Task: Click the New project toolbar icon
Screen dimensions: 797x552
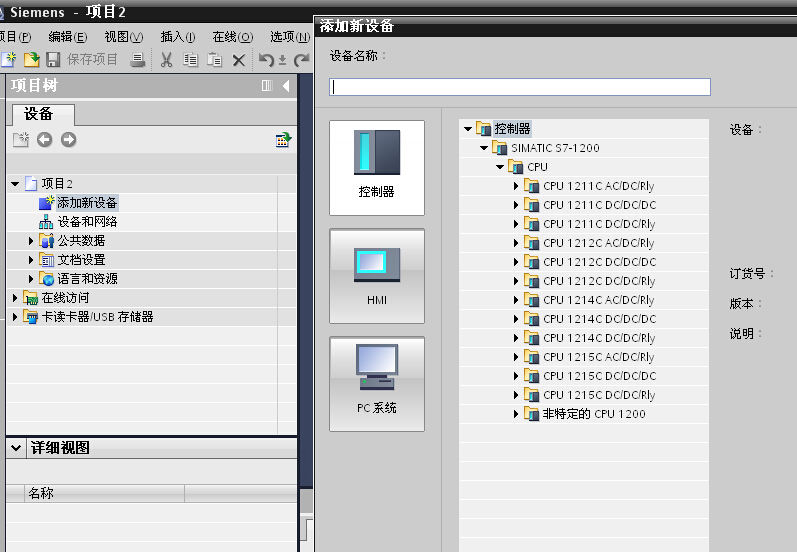Action: coord(8,59)
